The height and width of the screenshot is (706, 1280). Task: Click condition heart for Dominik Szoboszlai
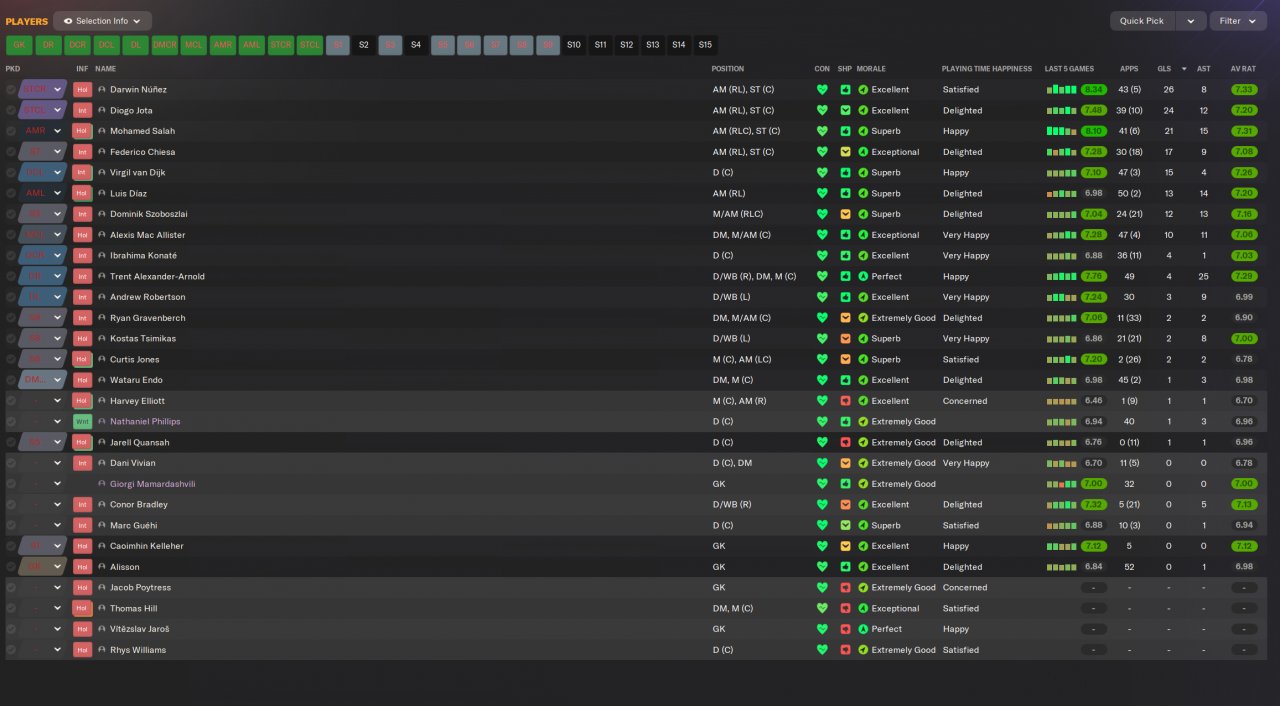tap(822, 214)
